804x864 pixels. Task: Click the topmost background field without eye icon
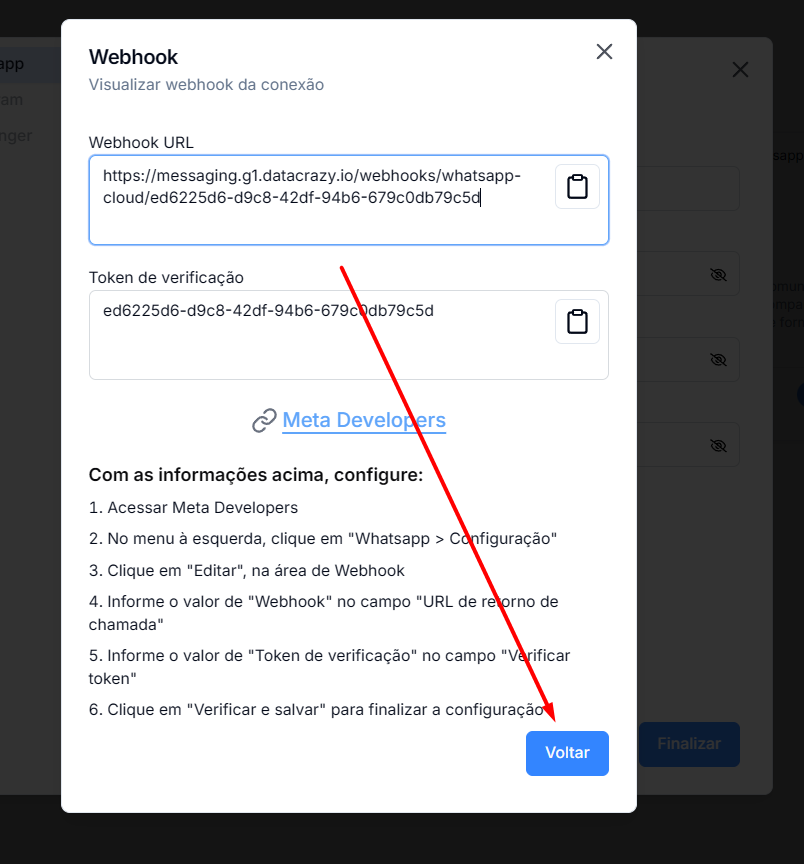coord(688,188)
